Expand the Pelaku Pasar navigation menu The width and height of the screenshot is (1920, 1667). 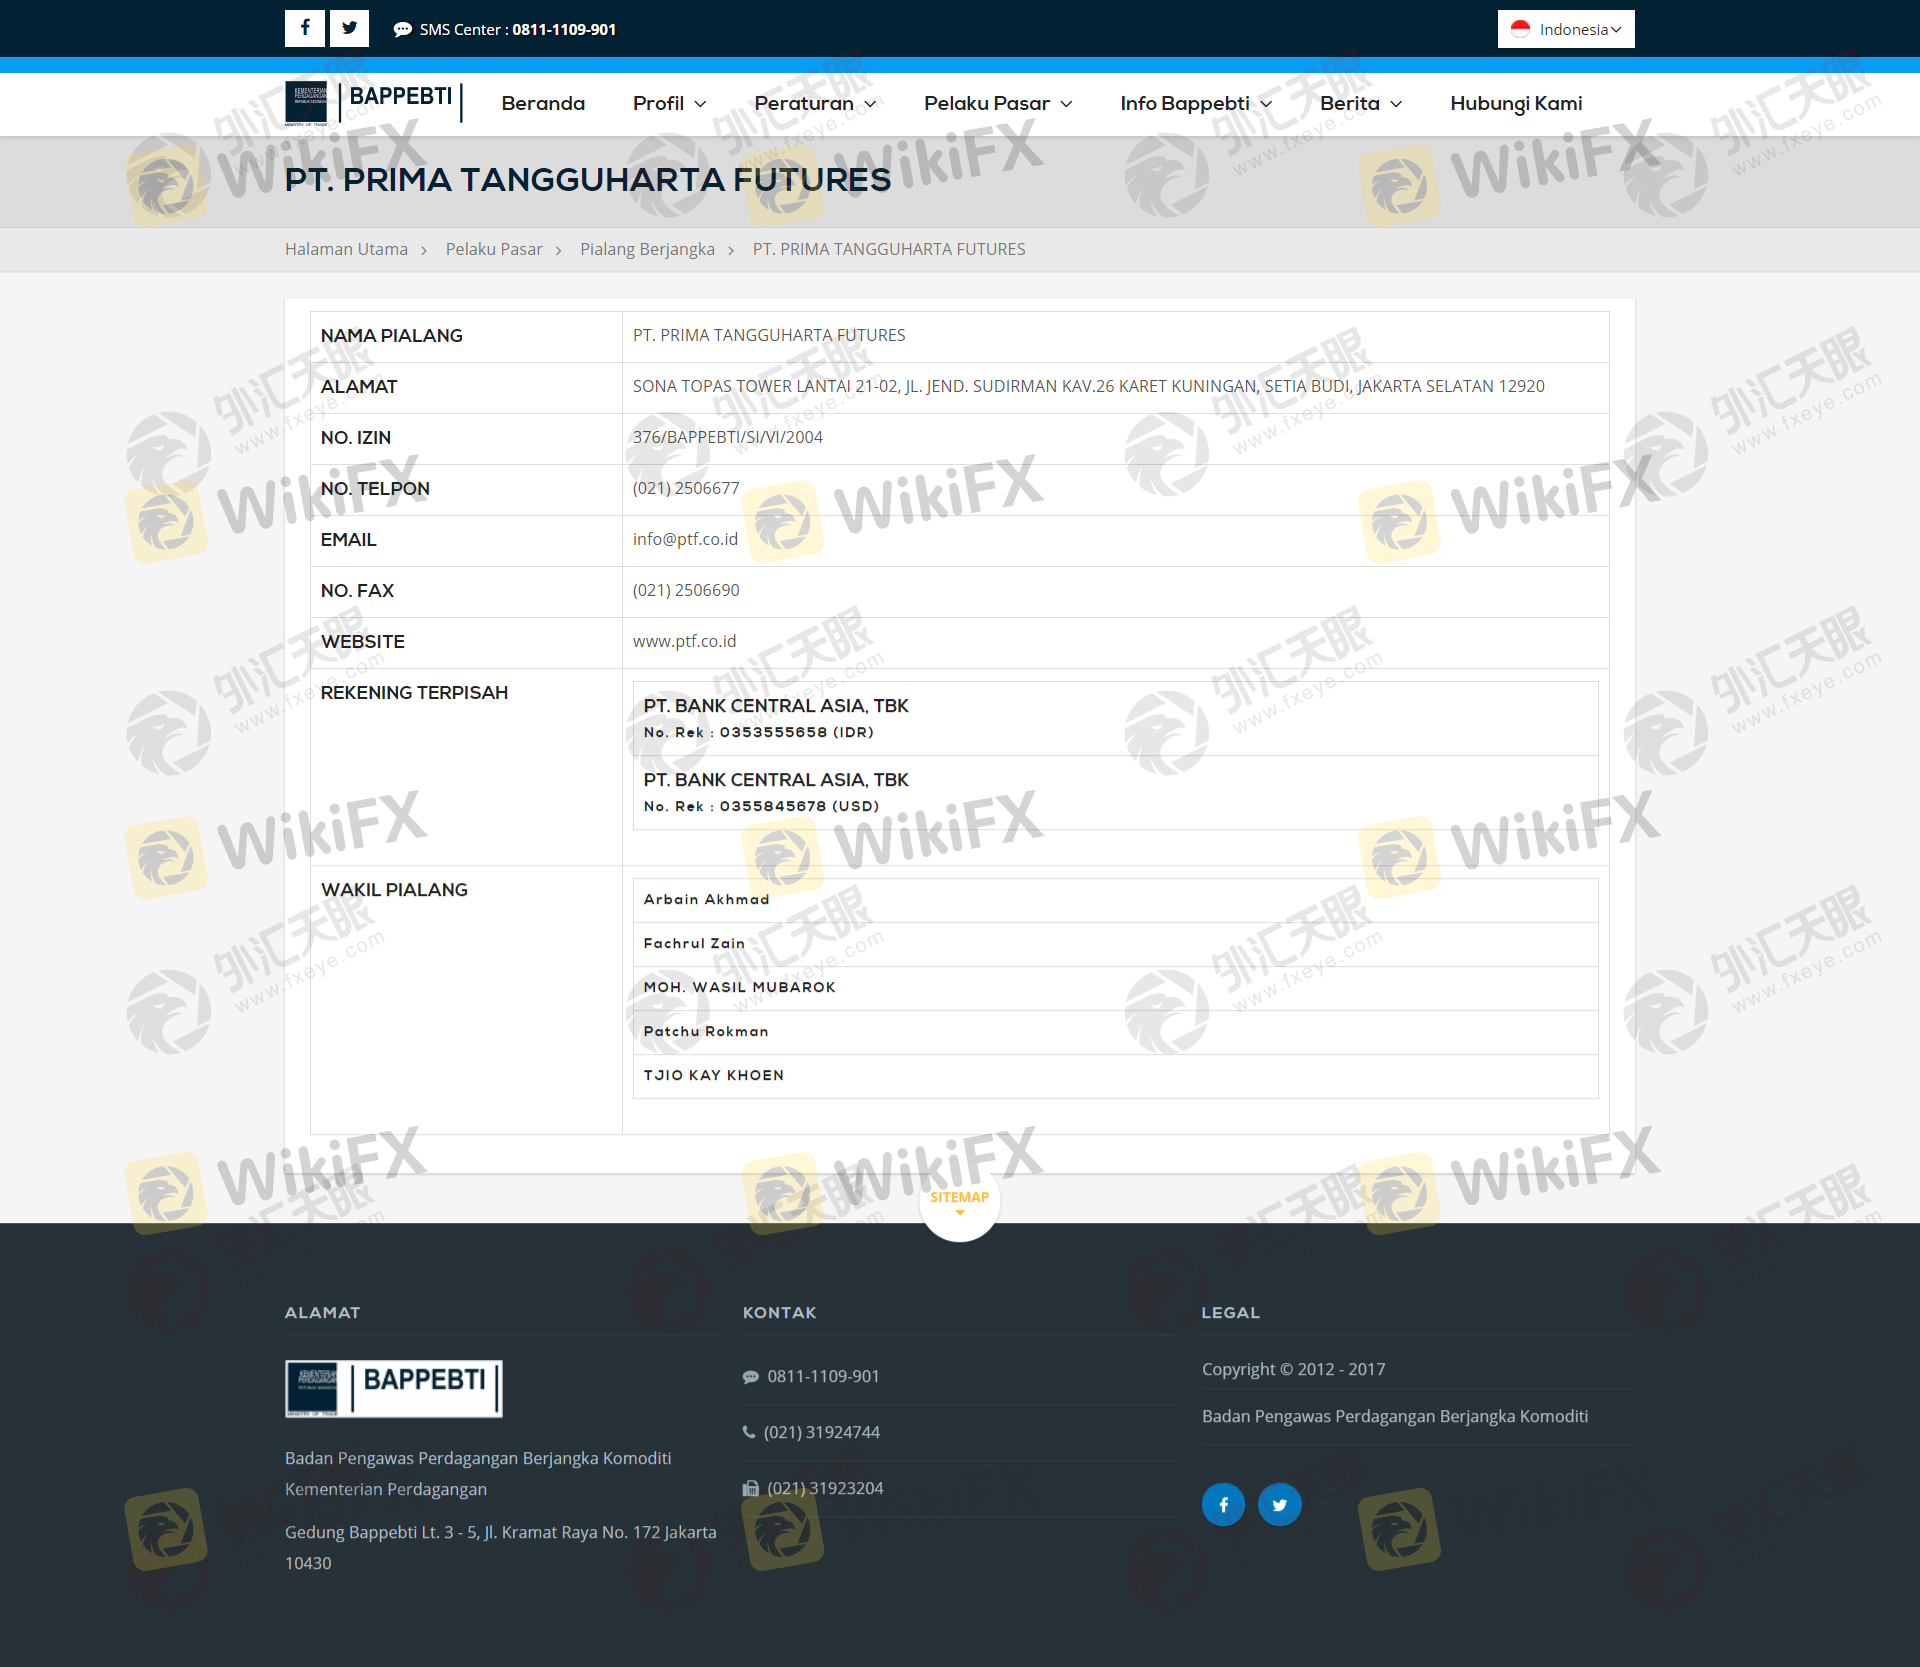997,103
